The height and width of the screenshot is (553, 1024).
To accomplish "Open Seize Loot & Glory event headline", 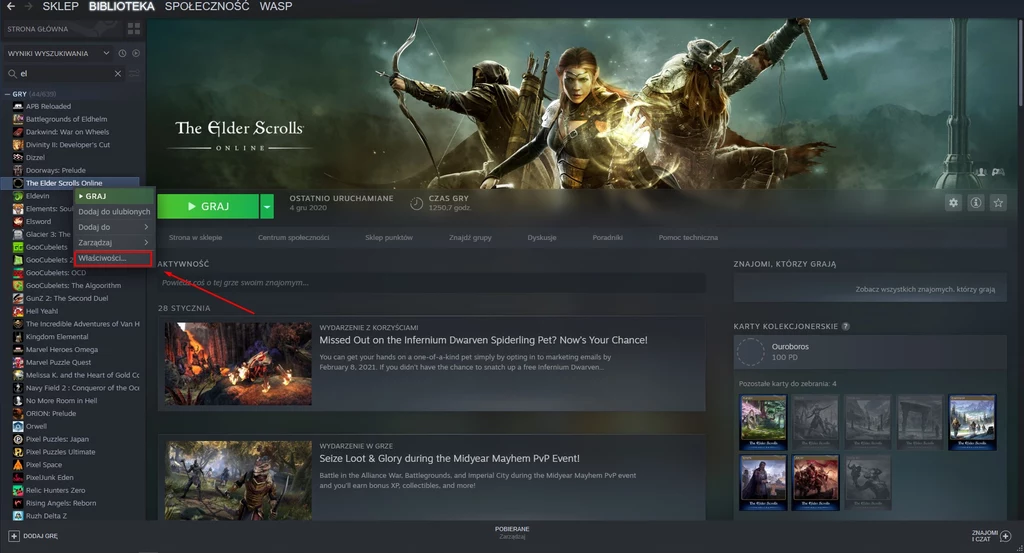I will [x=449, y=458].
